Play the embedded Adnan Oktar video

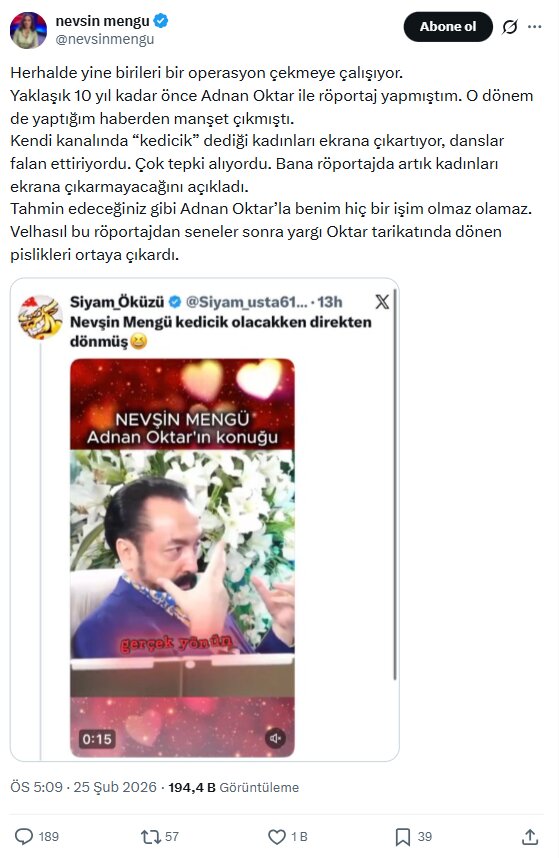(182, 558)
